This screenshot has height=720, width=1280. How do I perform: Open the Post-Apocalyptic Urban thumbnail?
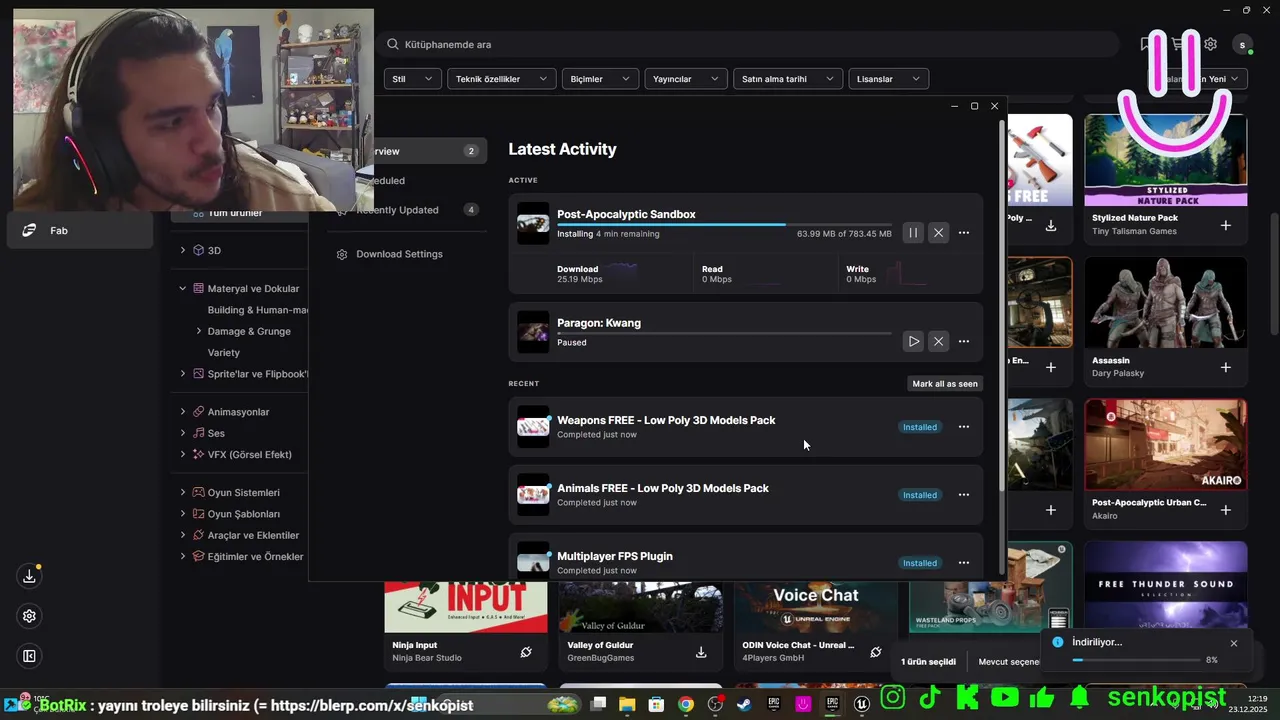(x=1166, y=445)
